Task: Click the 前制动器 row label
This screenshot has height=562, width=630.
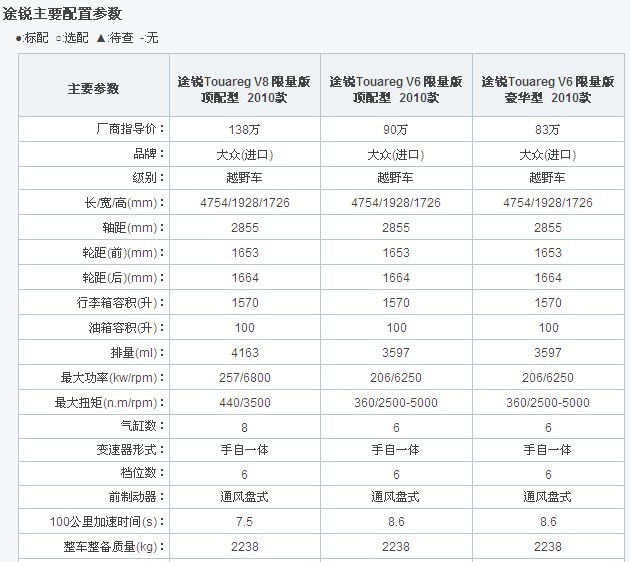Action: pyautogui.click(x=137, y=497)
